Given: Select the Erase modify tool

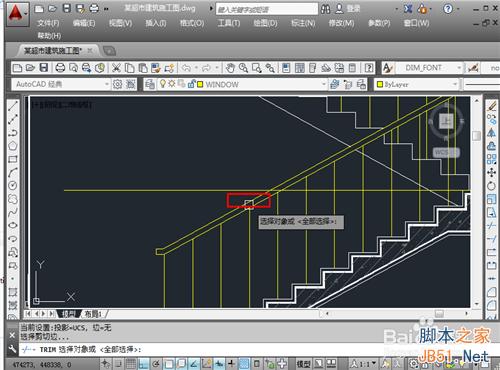Looking at the screenshot, I should tap(492, 106).
